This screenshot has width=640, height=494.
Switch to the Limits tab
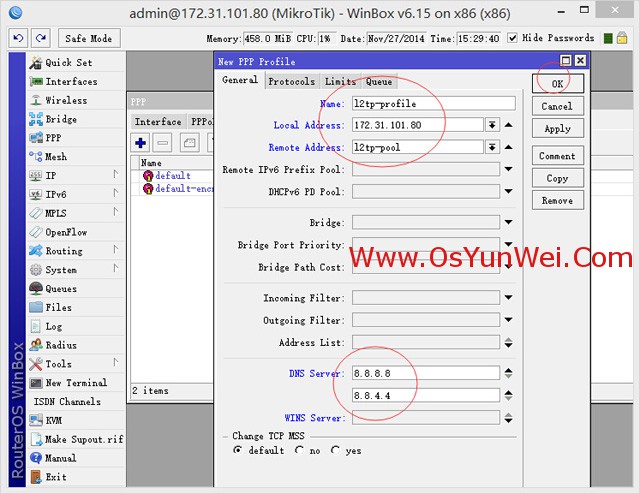(x=340, y=82)
